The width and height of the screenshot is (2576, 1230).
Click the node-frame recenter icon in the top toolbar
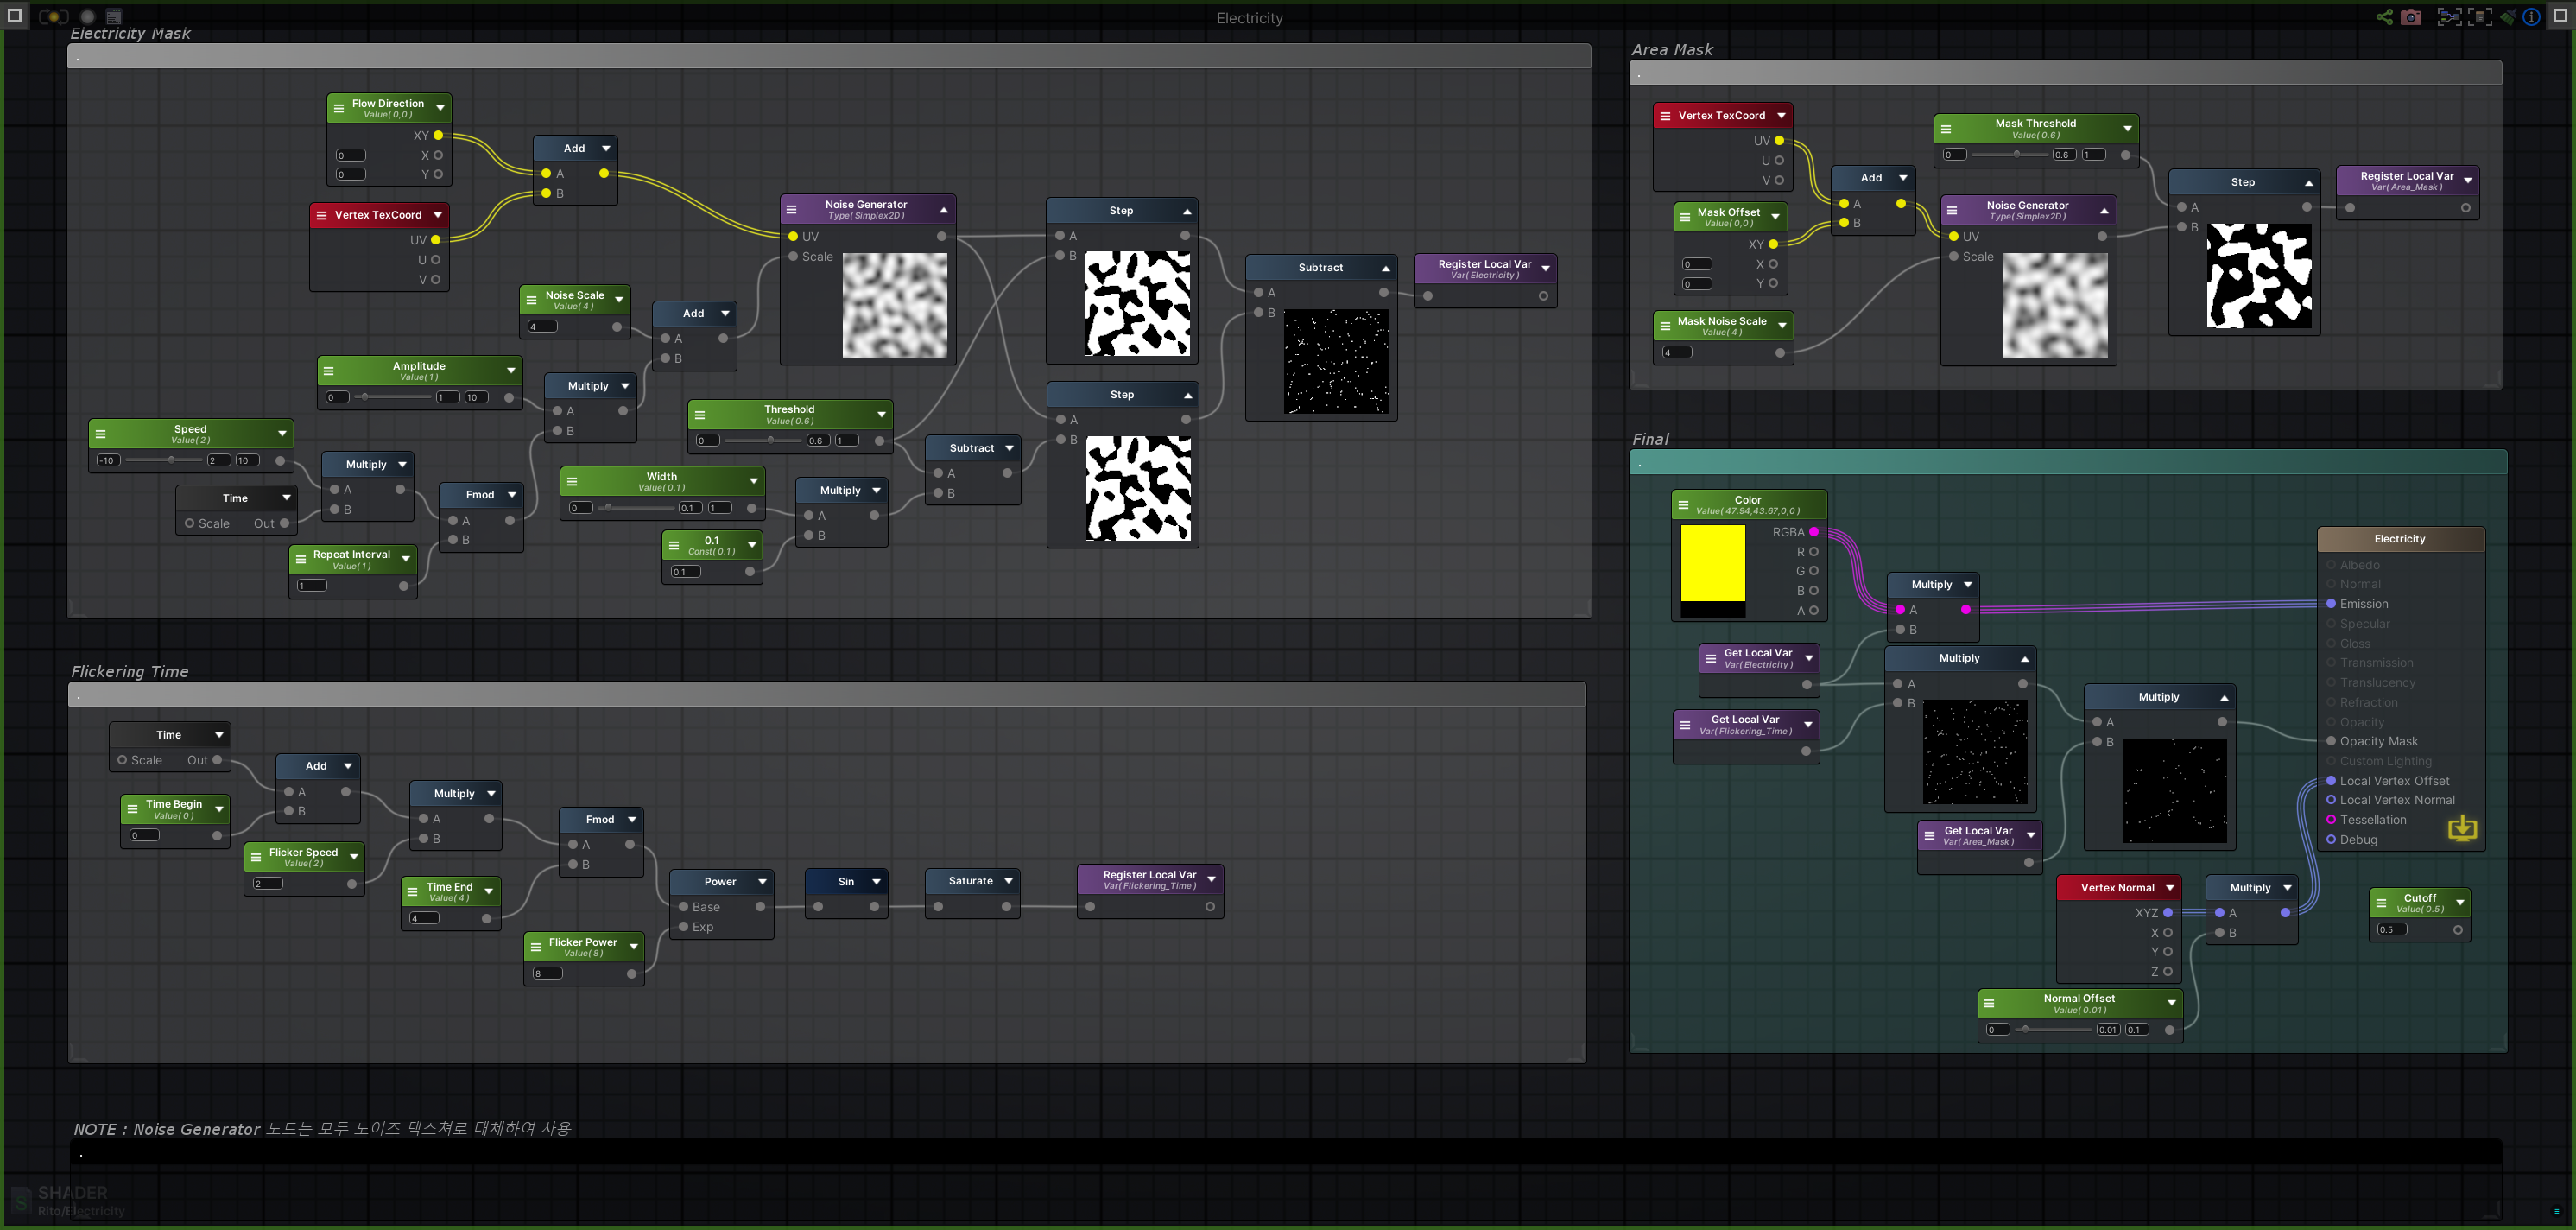[x=2450, y=17]
